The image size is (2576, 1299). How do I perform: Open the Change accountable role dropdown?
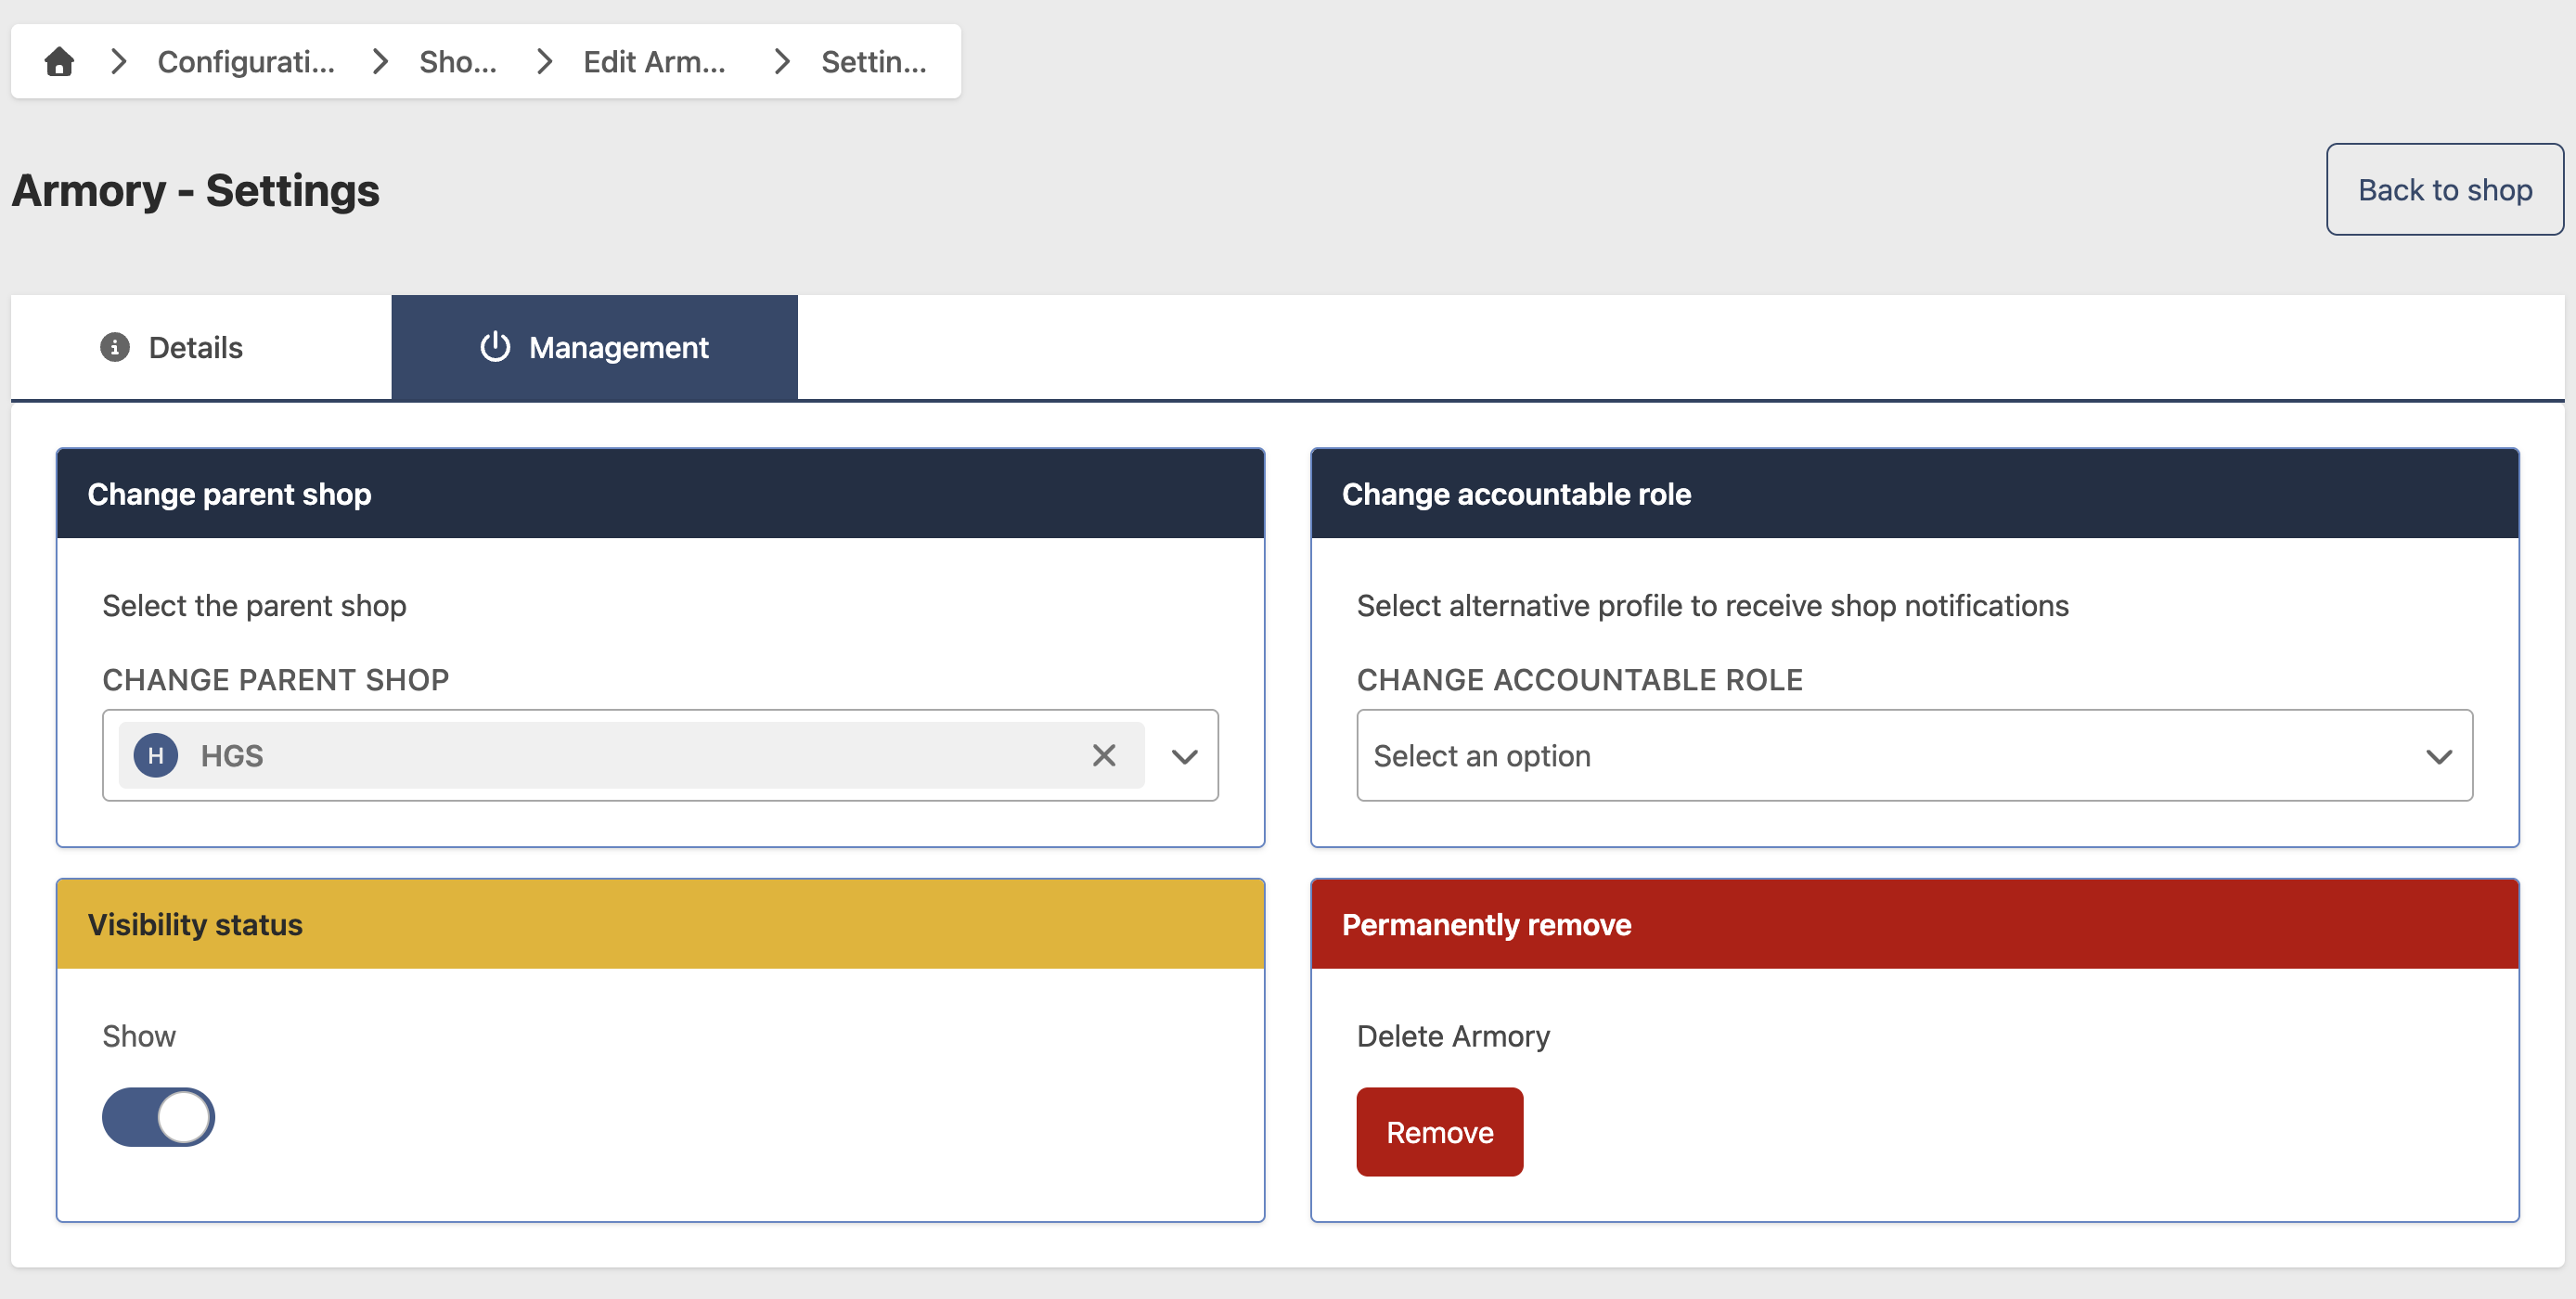click(x=1914, y=756)
